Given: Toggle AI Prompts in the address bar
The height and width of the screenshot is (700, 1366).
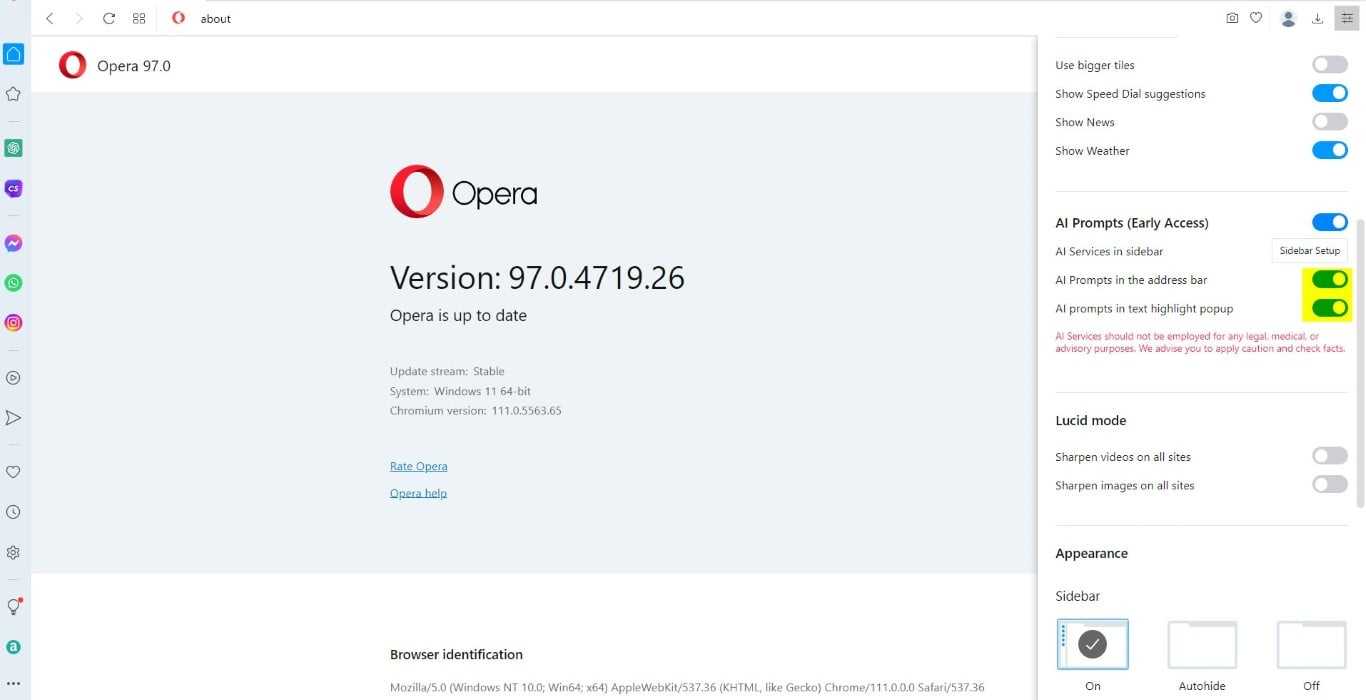Looking at the screenshot, I should coord(1330,280).
